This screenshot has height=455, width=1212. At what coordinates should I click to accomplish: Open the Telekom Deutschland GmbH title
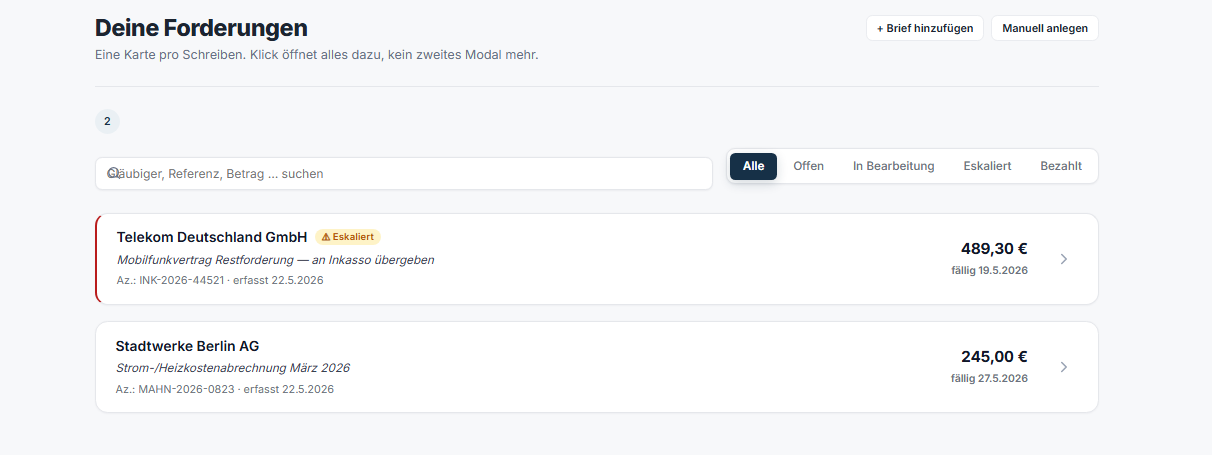click(212, 237)
